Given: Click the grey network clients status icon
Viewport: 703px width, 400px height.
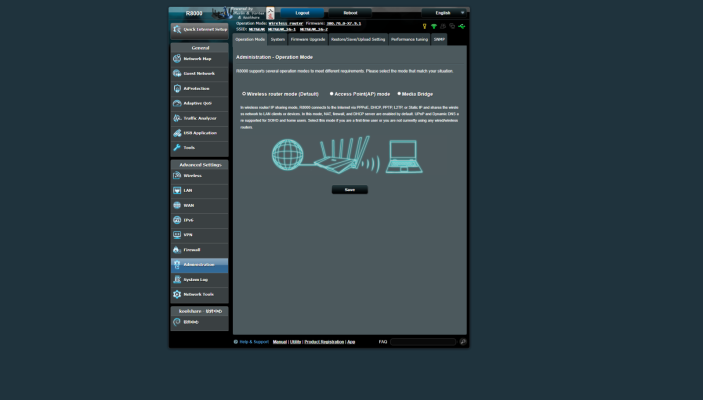Looking at the screenshot, I should [452, 26].
